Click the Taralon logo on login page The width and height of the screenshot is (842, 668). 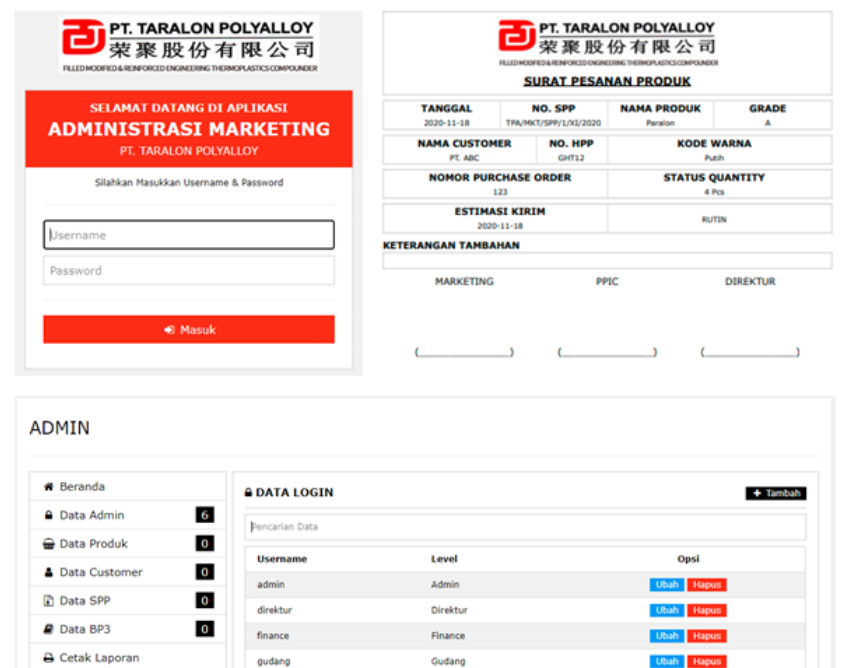coord(188,45)
